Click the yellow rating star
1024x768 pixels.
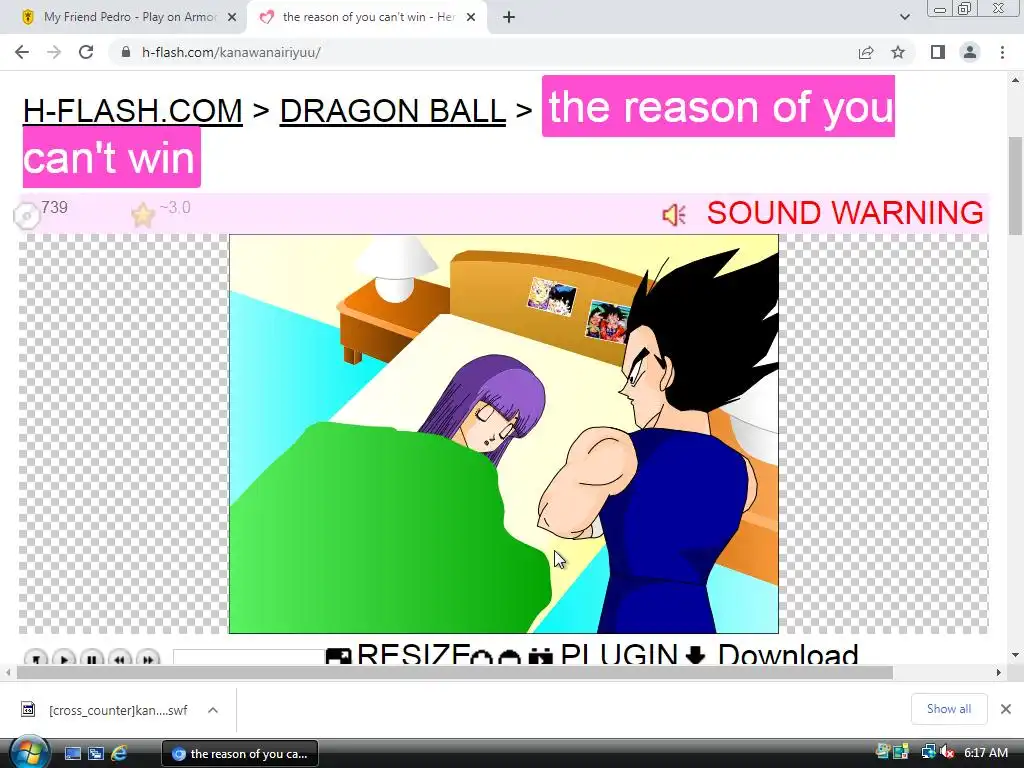point(142,214)
